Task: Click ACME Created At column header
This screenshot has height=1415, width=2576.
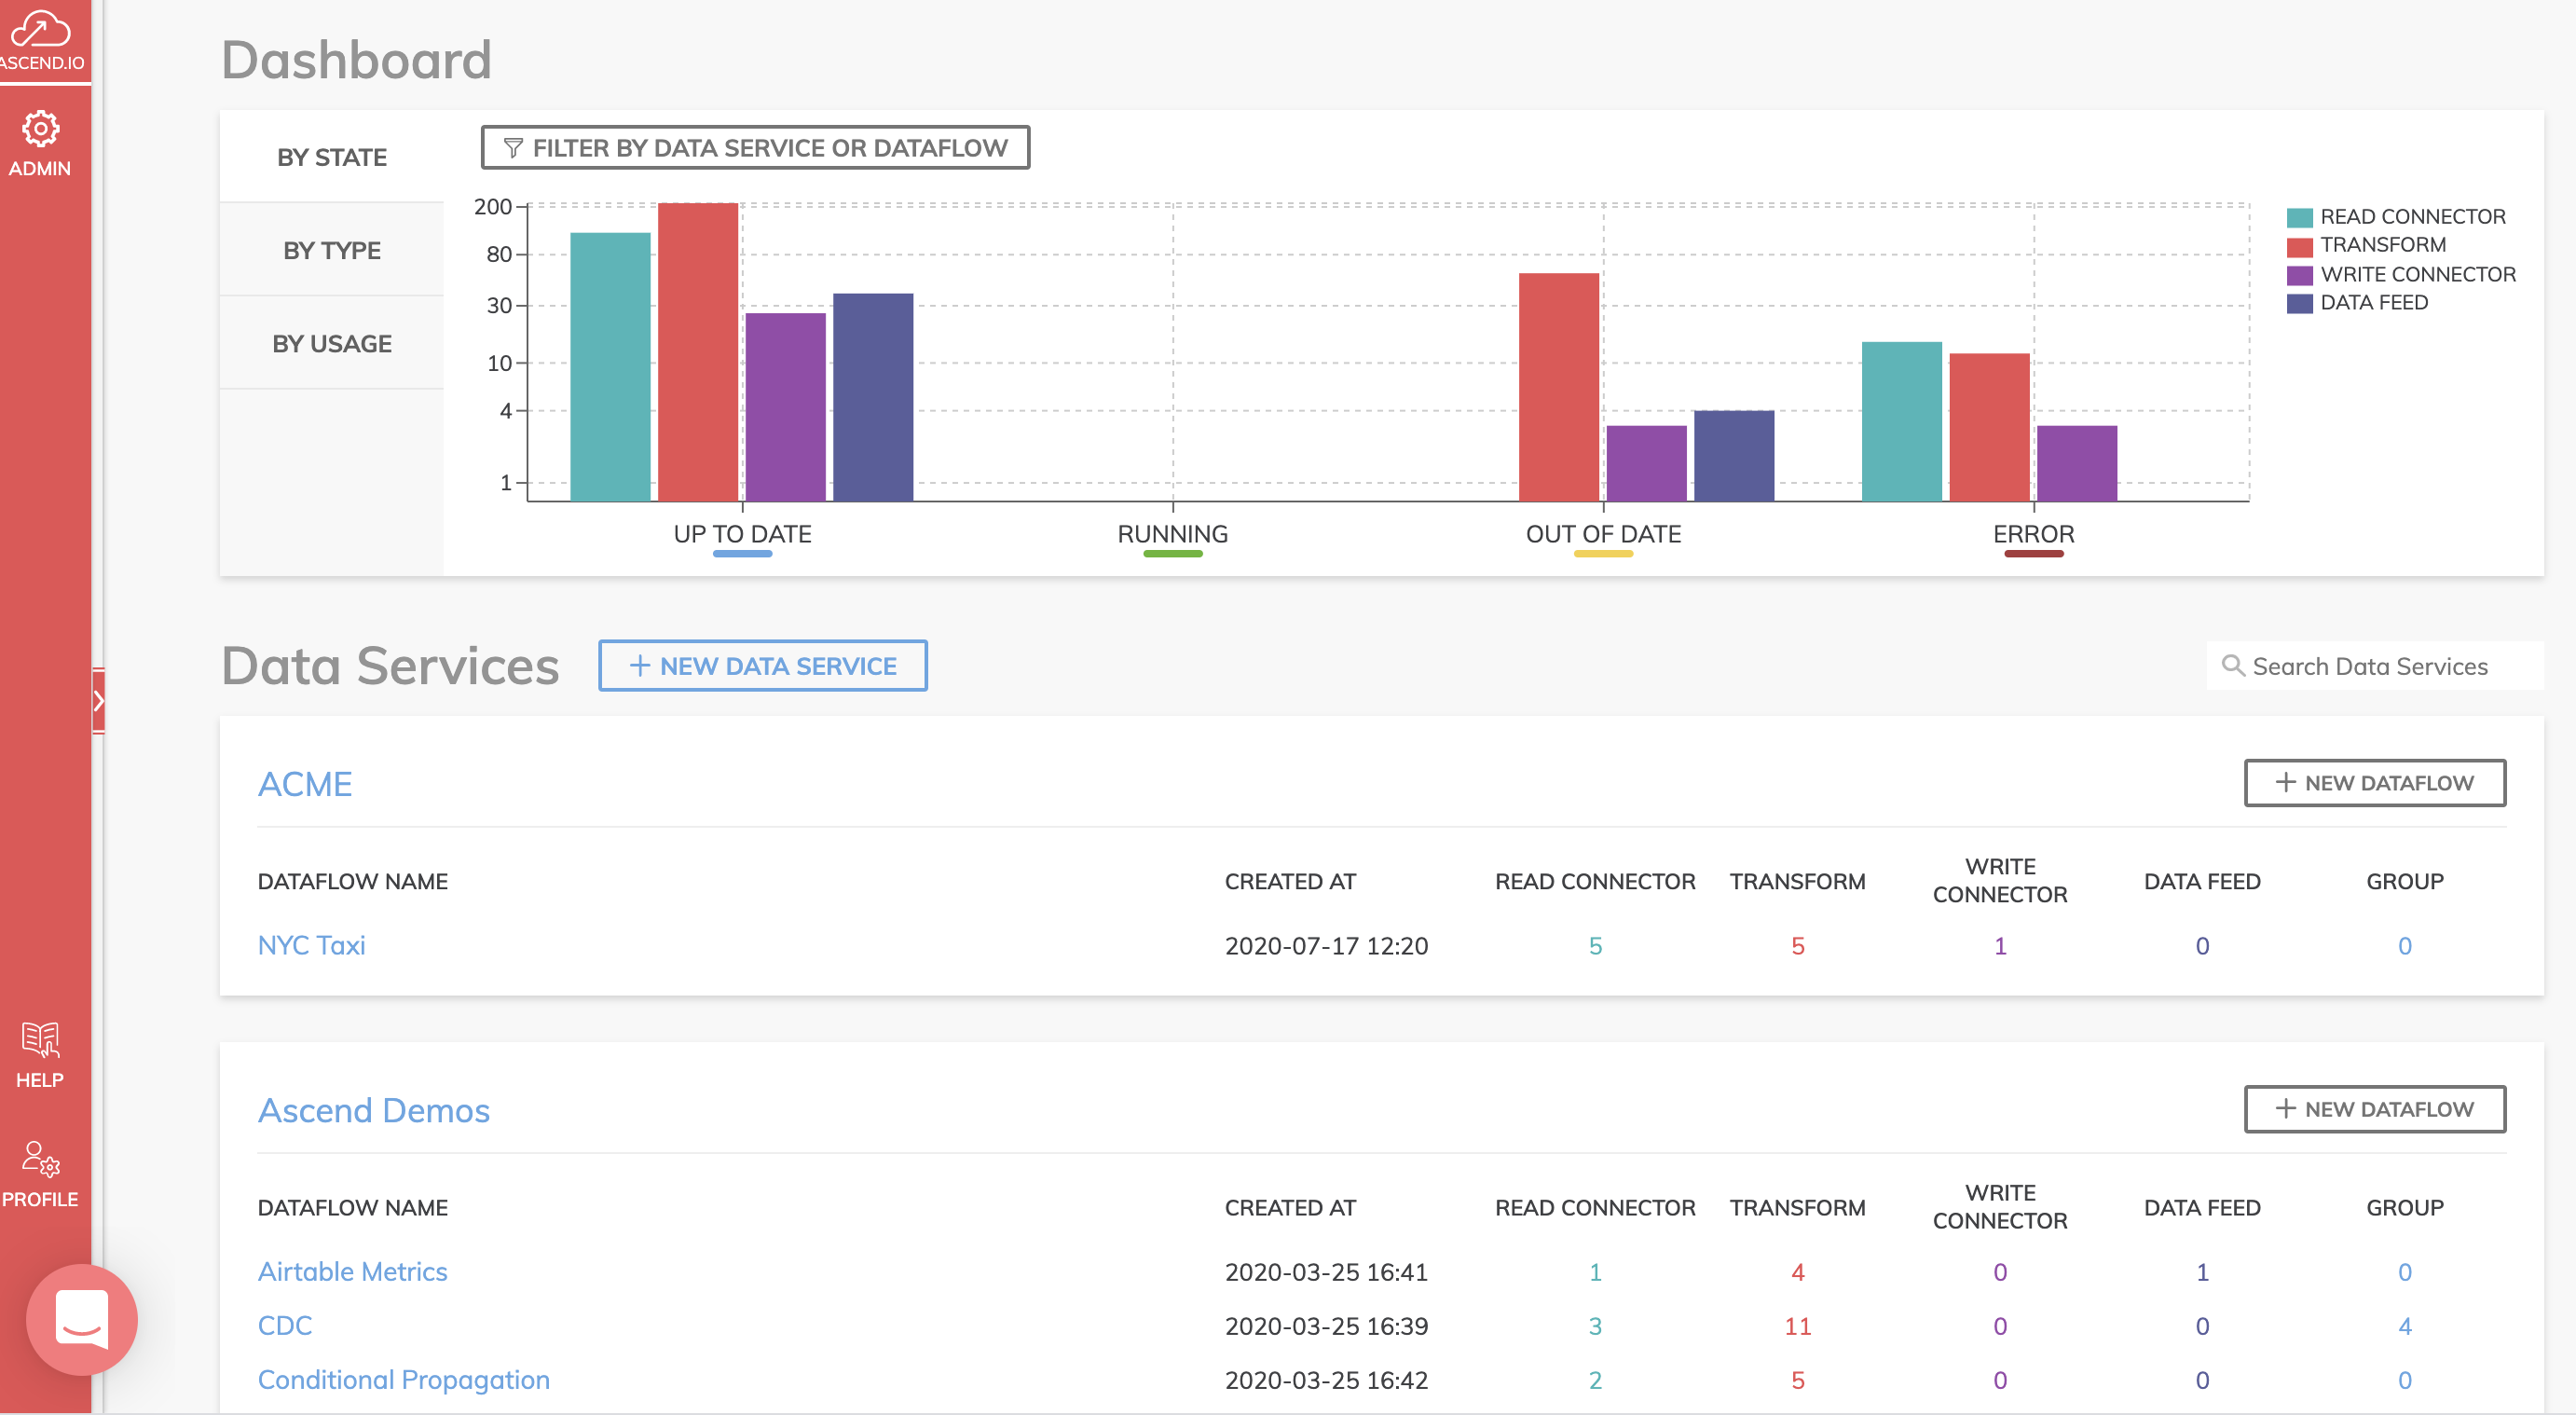Action: point(1290,881)
